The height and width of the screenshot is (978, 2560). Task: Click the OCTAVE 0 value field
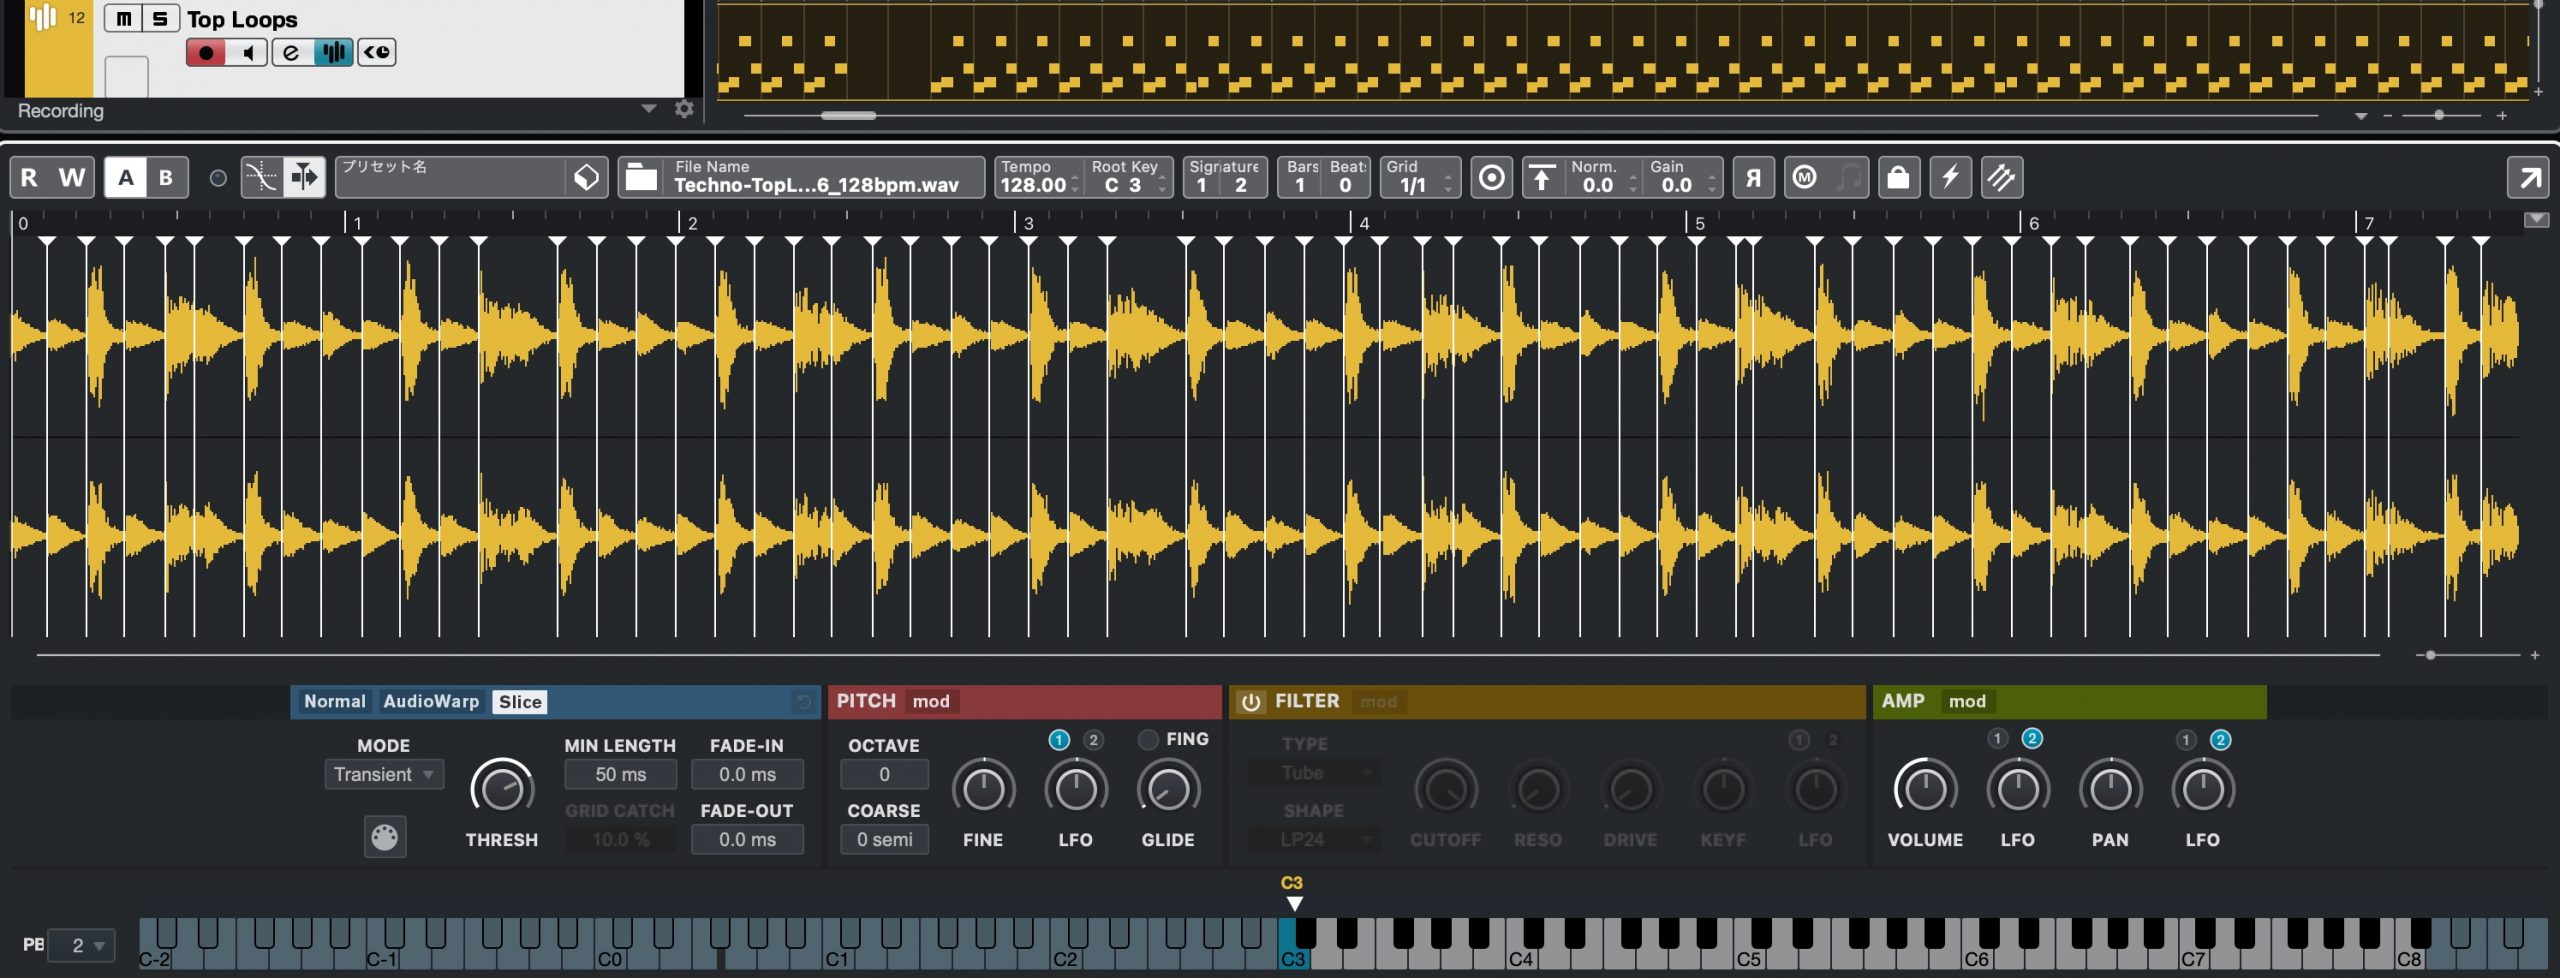click(x=884, y=775)
